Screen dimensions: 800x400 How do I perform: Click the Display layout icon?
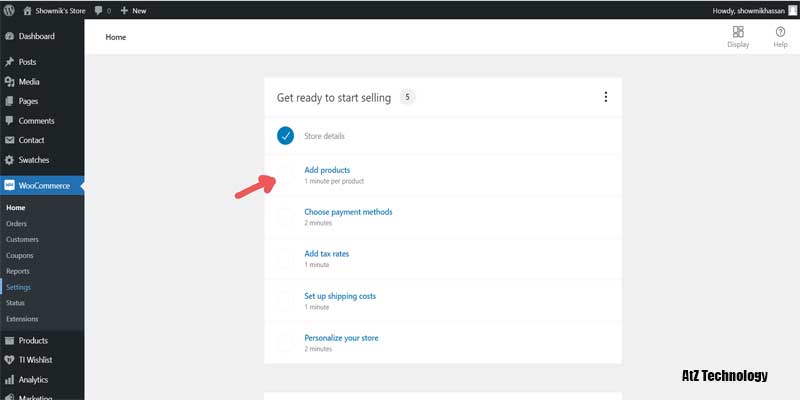coord(738,32)
